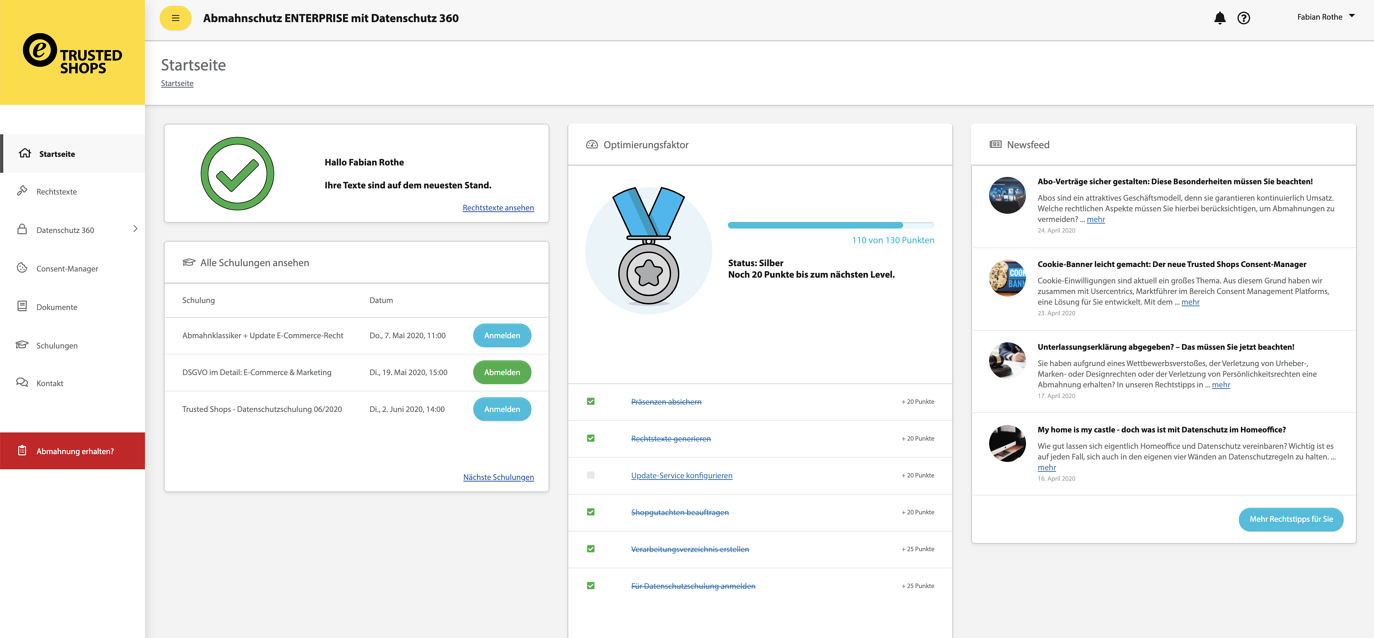This screenshot has height=638, width=1374.
Task: Open the Für Datenschutzschulung anmelden link
Action: (693, 586)
